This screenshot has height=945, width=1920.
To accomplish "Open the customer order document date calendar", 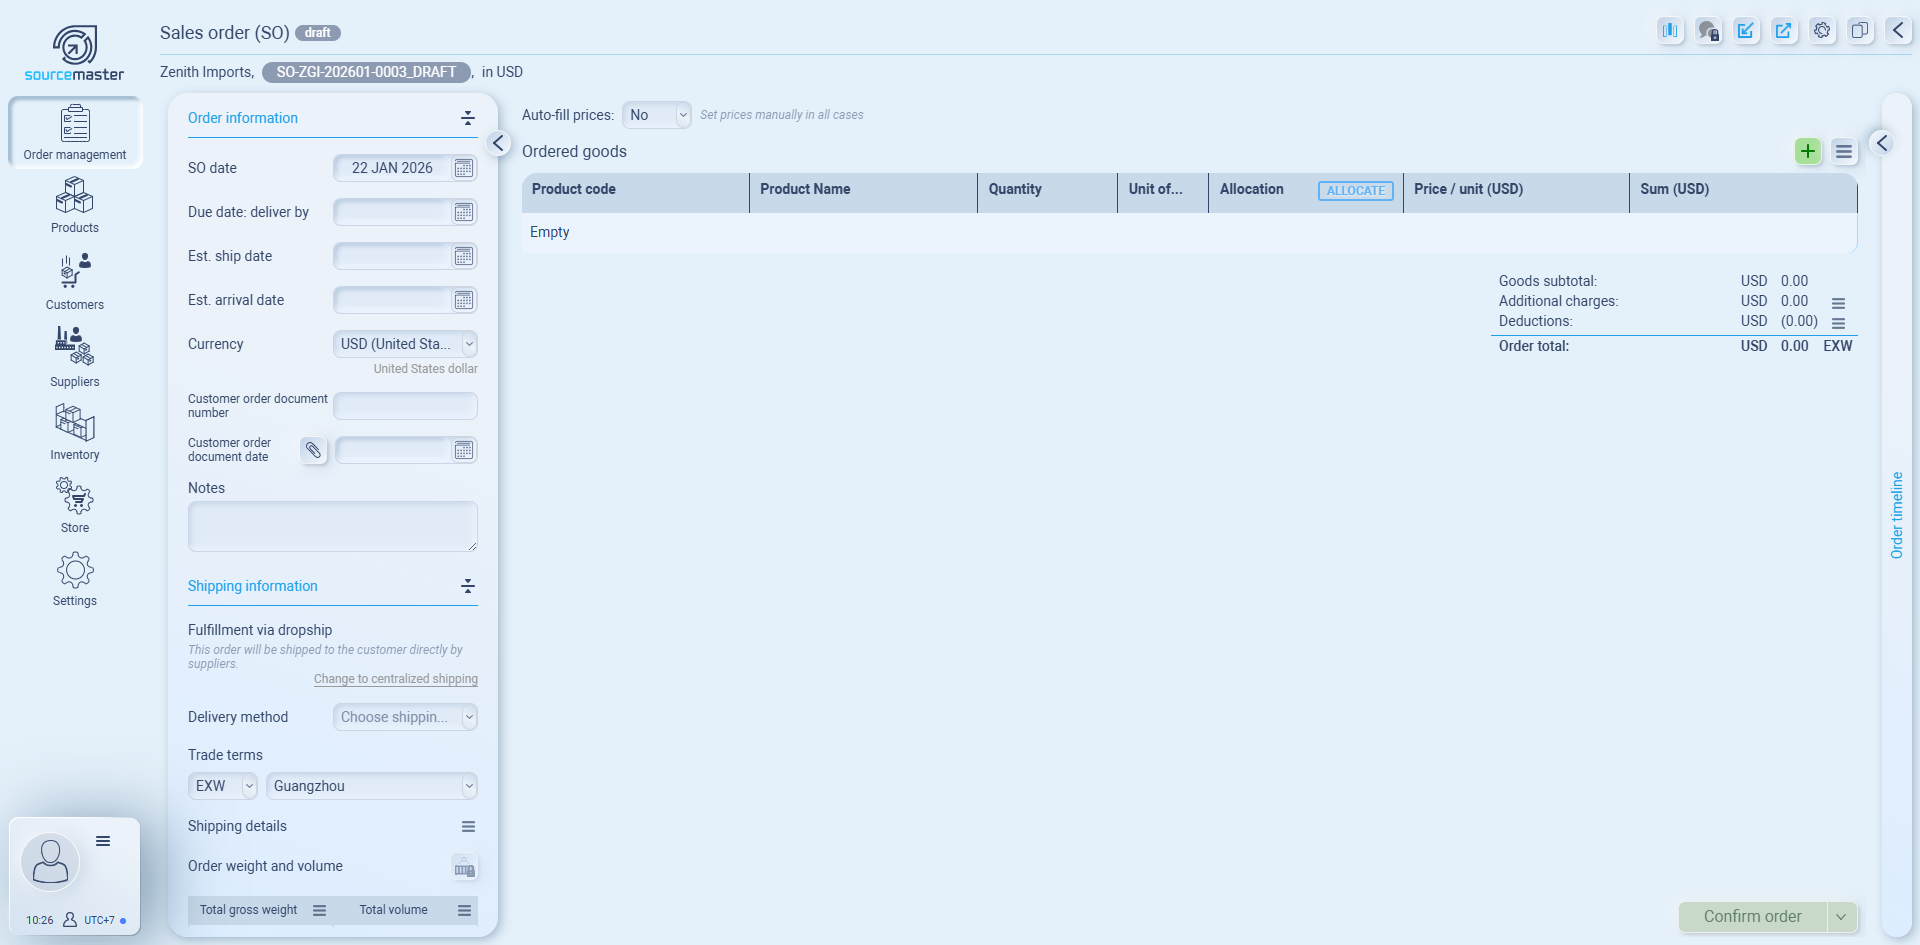I will 464,450.
